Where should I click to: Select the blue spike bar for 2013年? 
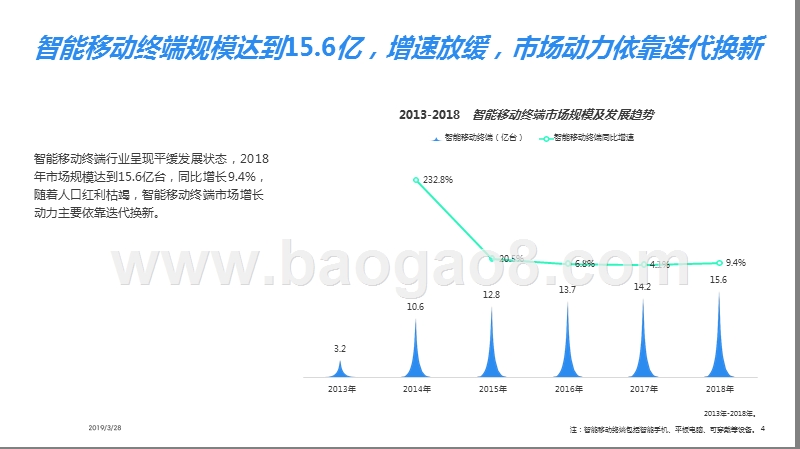pos(340,370)
